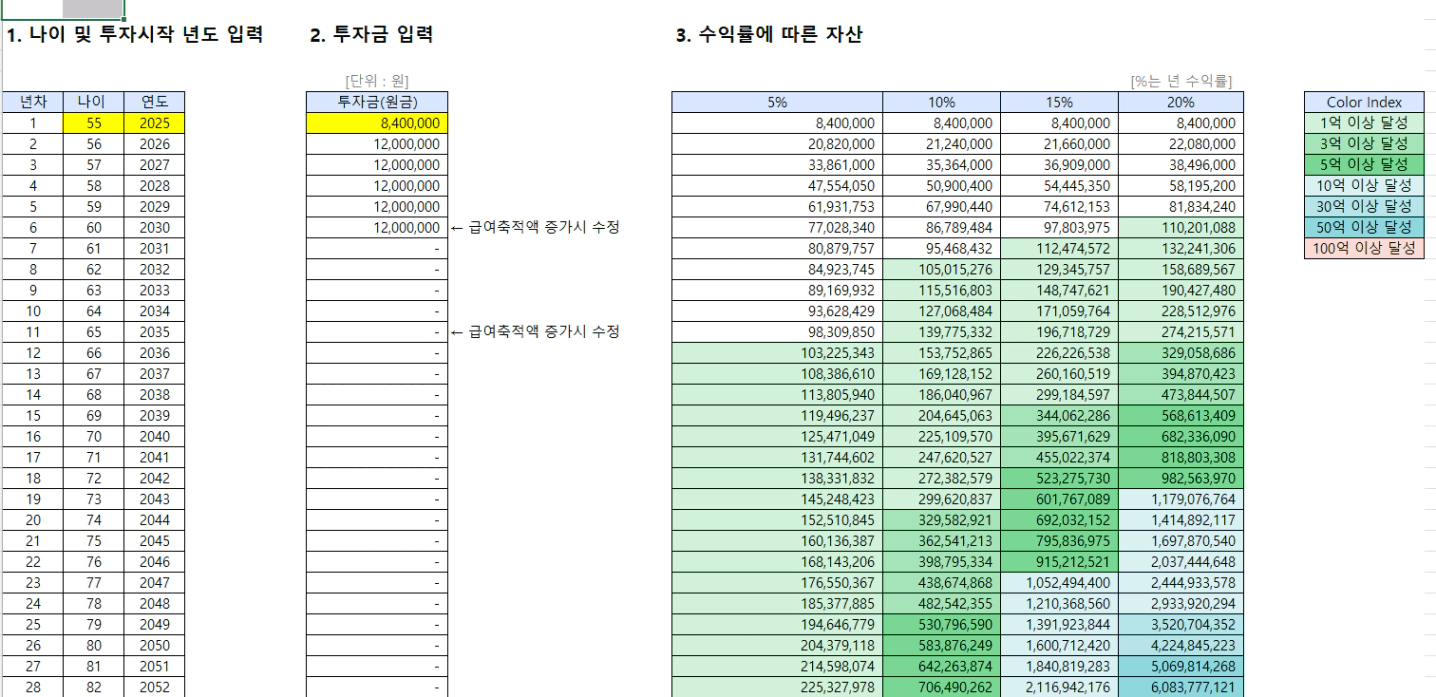Select the 연도 column header

(x=154, y=102)
